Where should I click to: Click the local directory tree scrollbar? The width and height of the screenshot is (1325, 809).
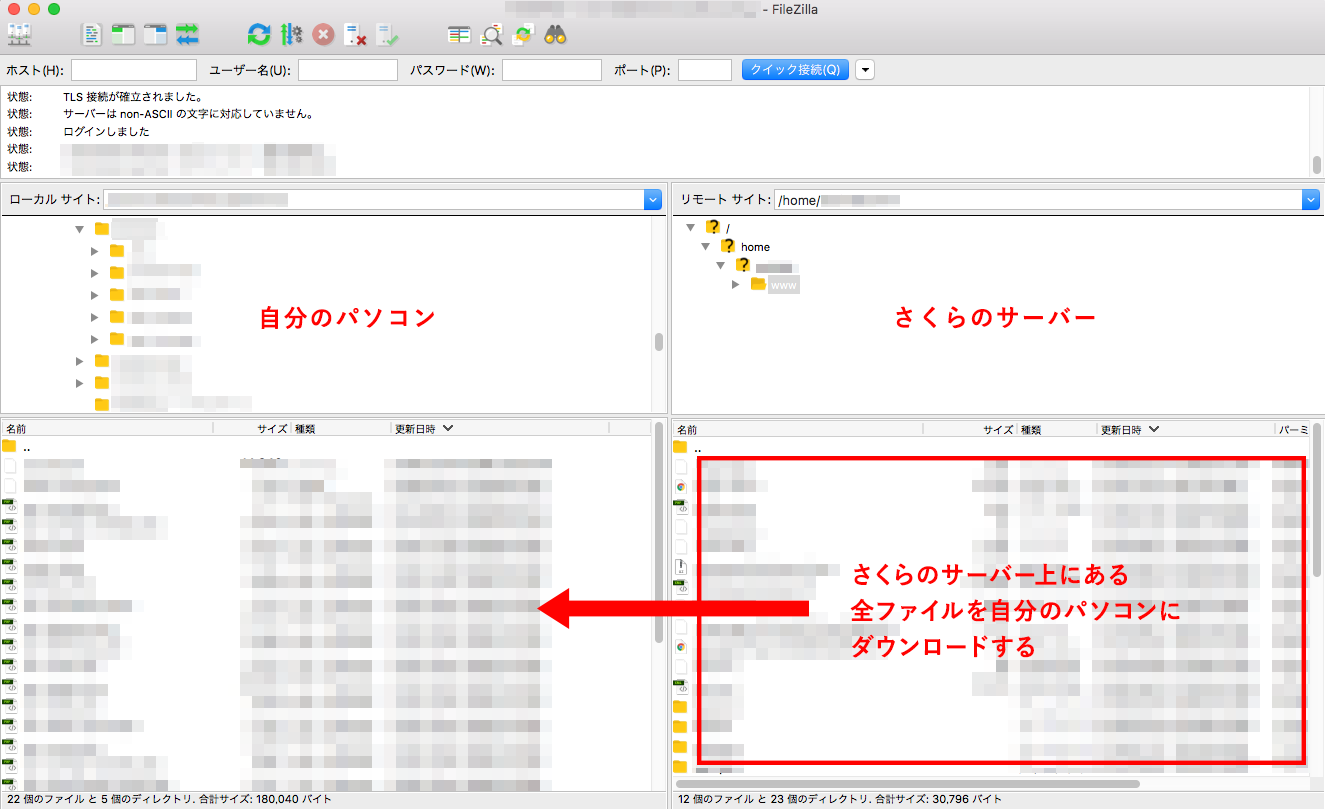[659, 342]
